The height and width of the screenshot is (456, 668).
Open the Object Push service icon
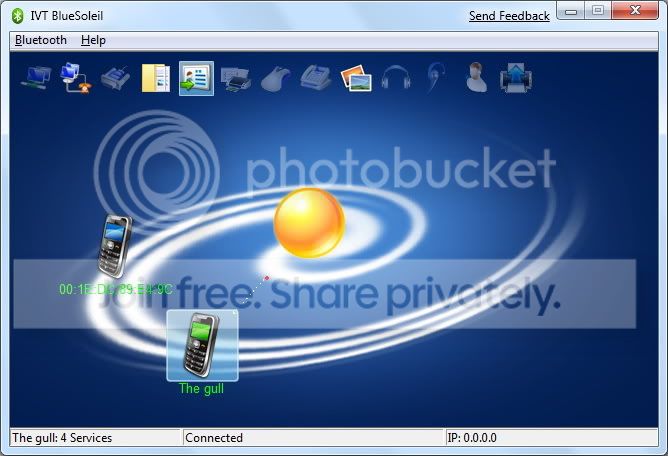(x=515, y=78)
